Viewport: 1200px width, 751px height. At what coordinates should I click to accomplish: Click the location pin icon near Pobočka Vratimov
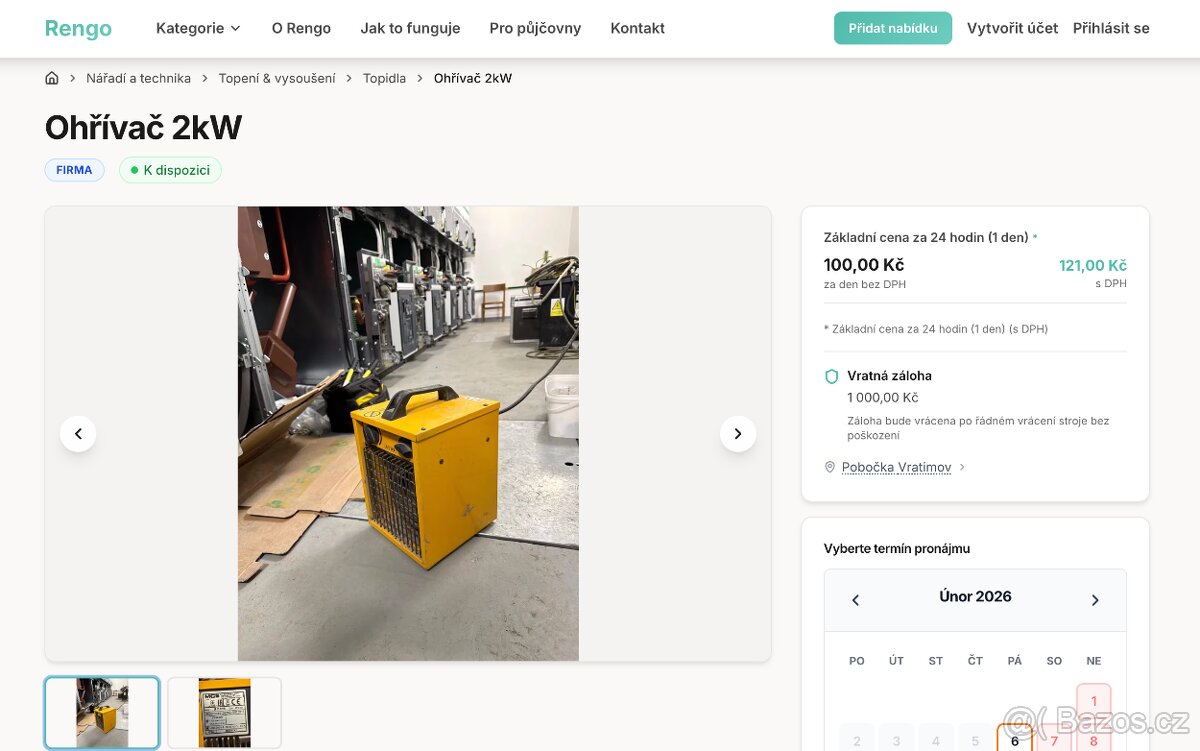coord(829,466)
